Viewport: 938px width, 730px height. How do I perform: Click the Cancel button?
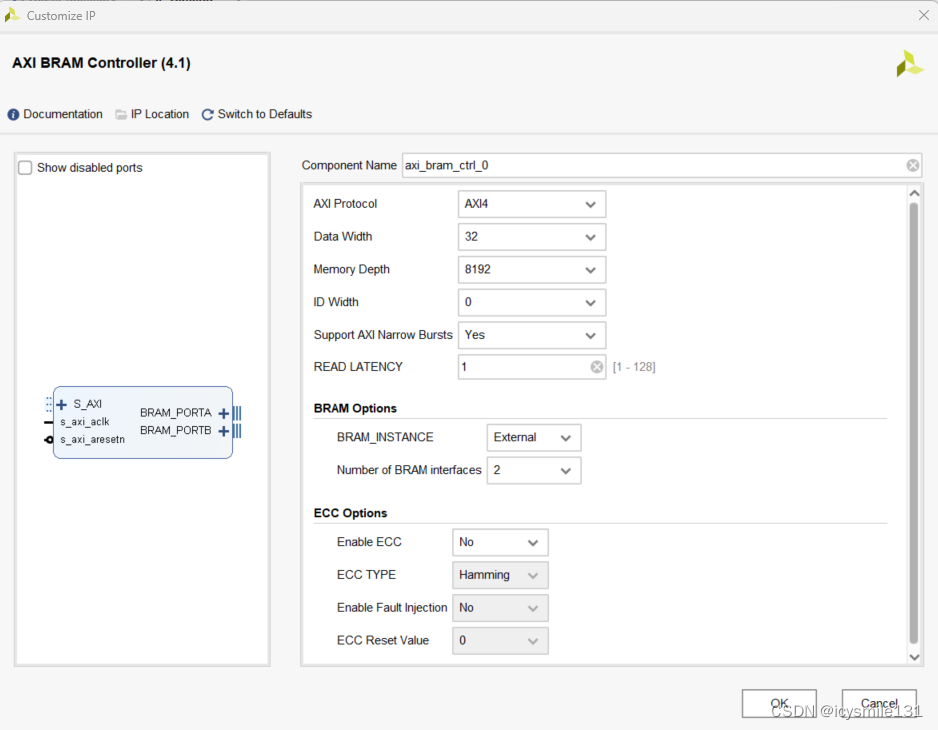pyautogui.click(x=879, y=704)
